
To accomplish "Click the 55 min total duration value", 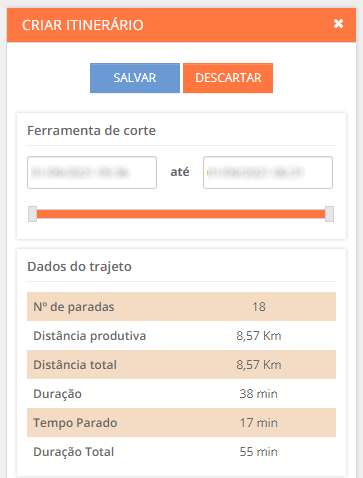I will coord(259,452).
